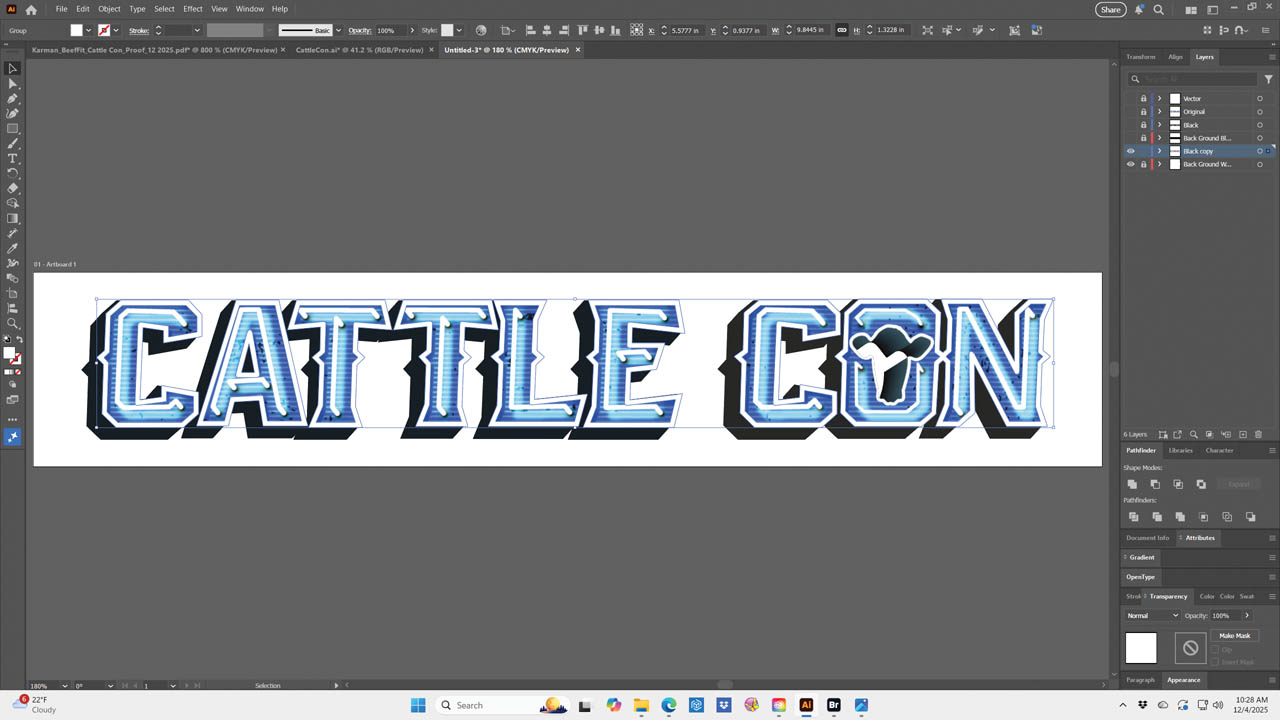Delete selection using Layers trash icon
This screenshot has height=720, width=1280.
[x=1259, y=435]
